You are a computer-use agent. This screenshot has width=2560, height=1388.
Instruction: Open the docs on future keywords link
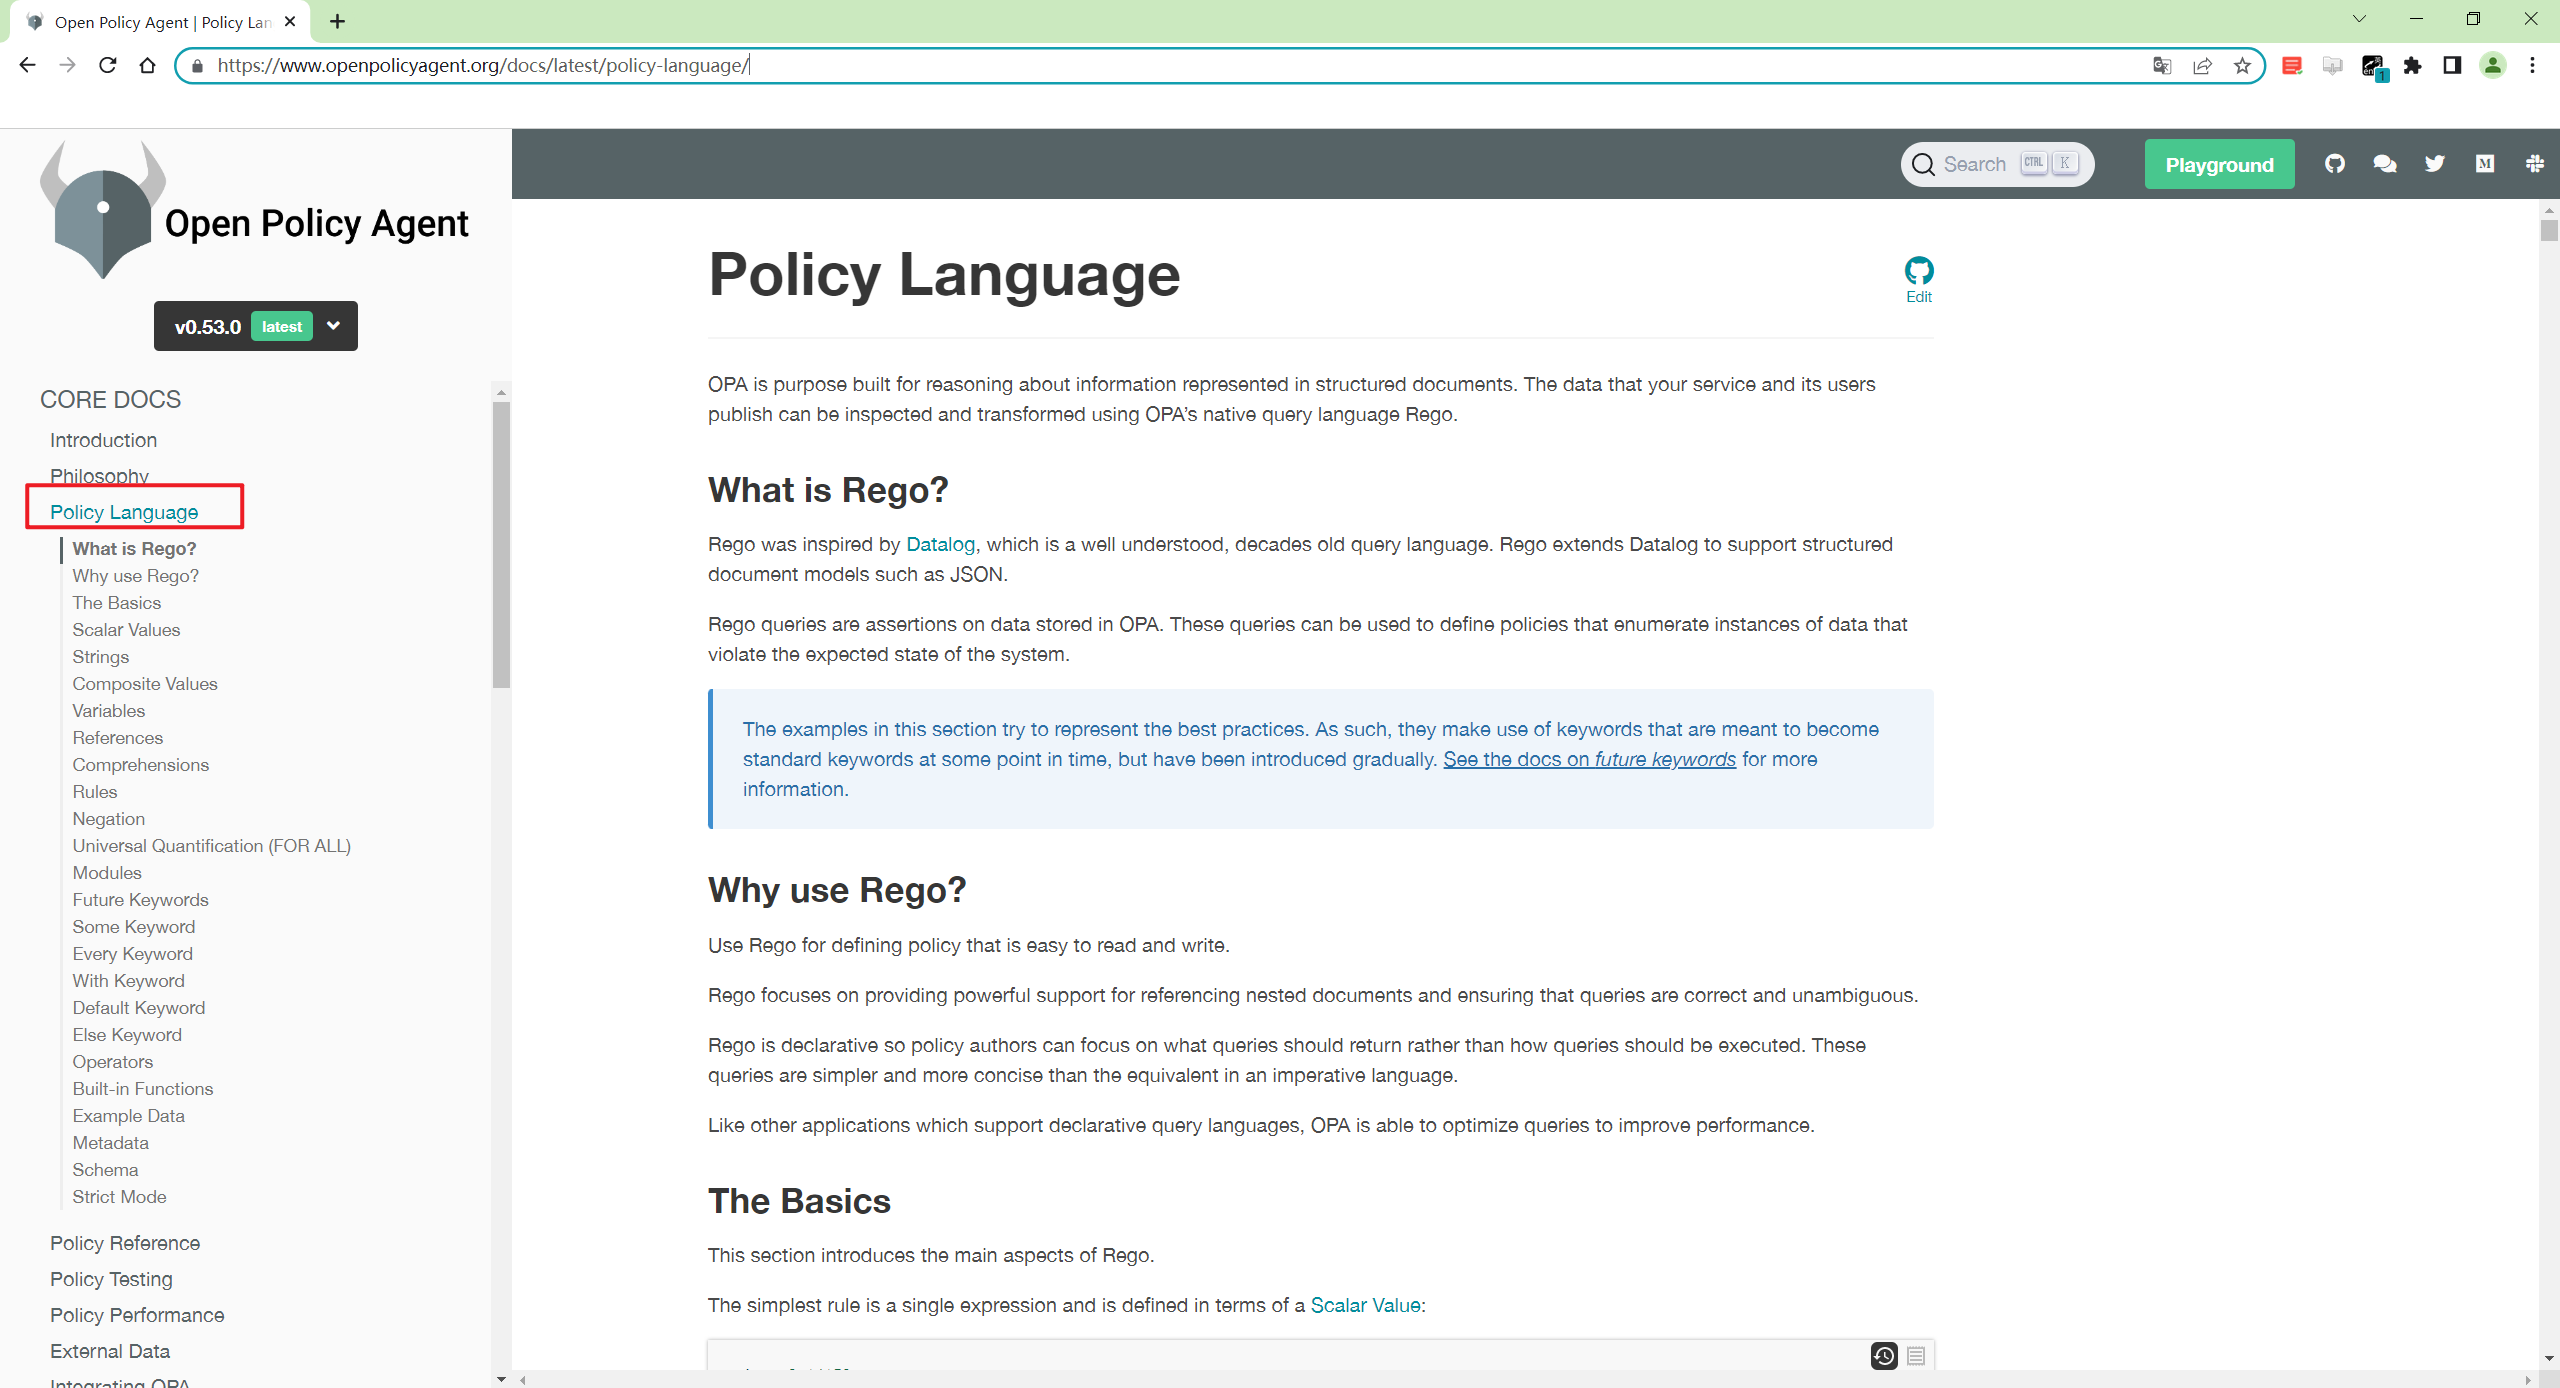[x=1589, y=759]
